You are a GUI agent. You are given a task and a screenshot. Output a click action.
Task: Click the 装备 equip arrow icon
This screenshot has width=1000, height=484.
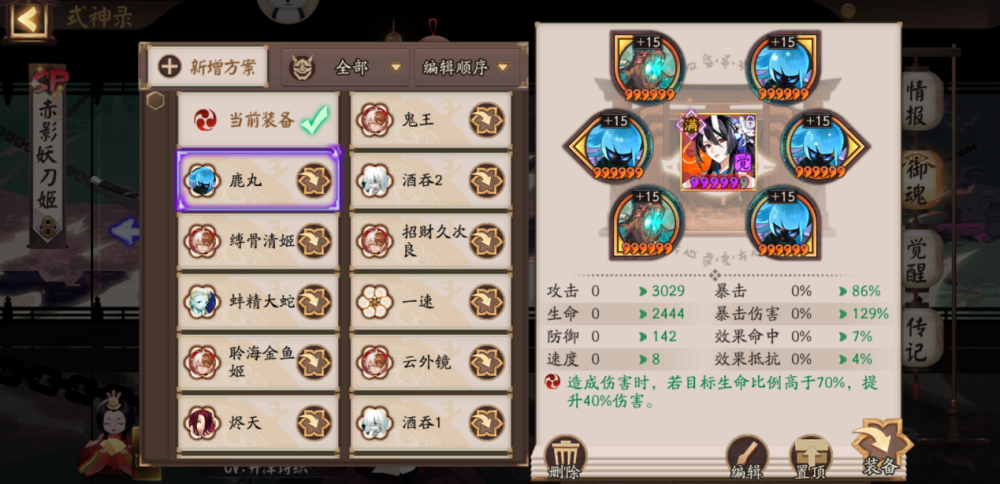click(x=882, y=447)
